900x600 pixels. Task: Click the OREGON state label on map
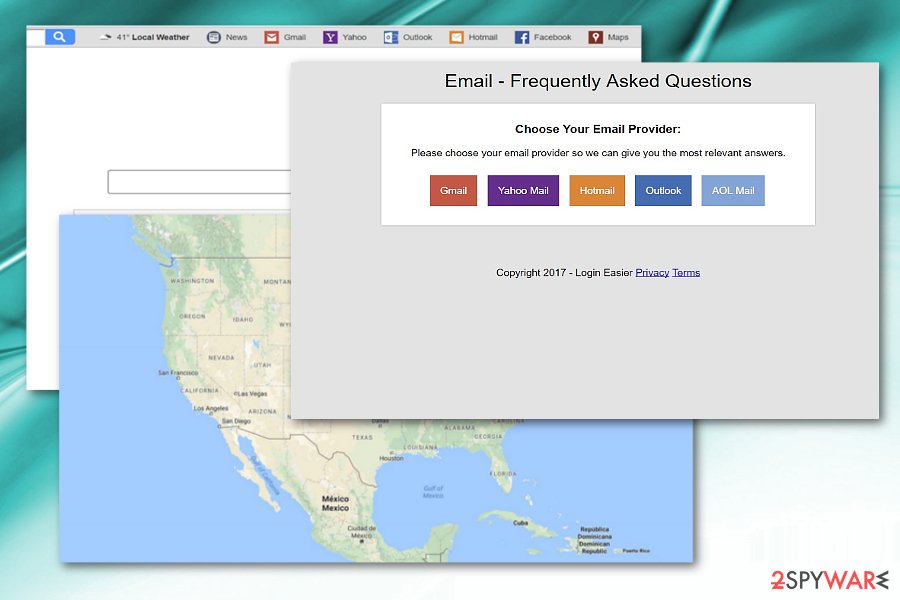pyautogui.click(x=192, y=316)
